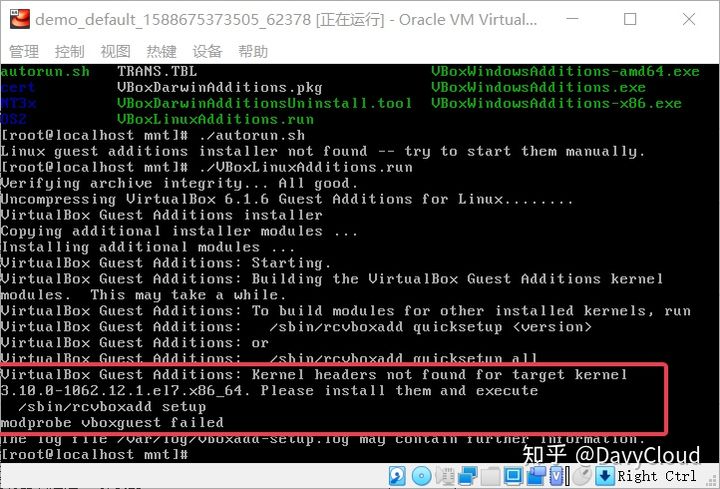Click the 'Verifying archive integrity... All good.' line
720x489 pixels.
(179, 184)
